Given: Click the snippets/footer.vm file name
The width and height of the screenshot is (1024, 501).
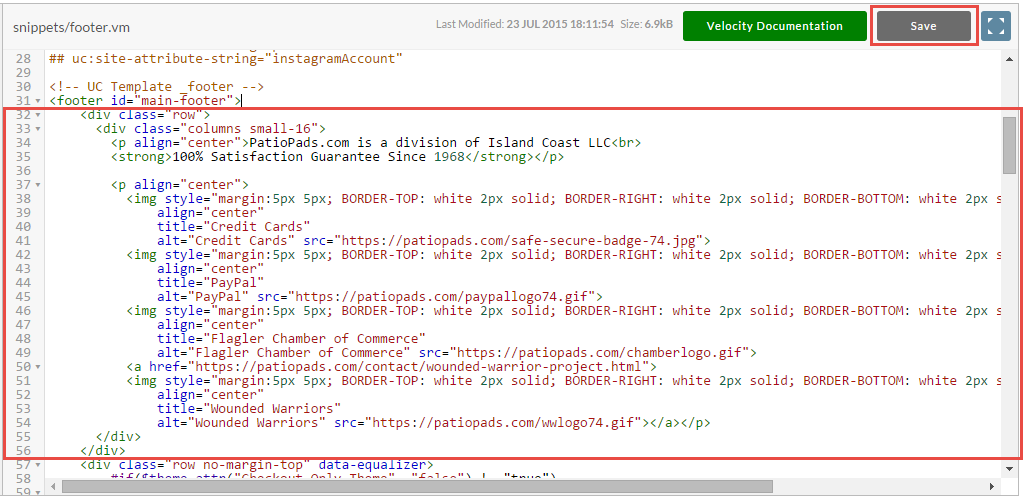Looking at the screenshot, I should click(71, 28).
